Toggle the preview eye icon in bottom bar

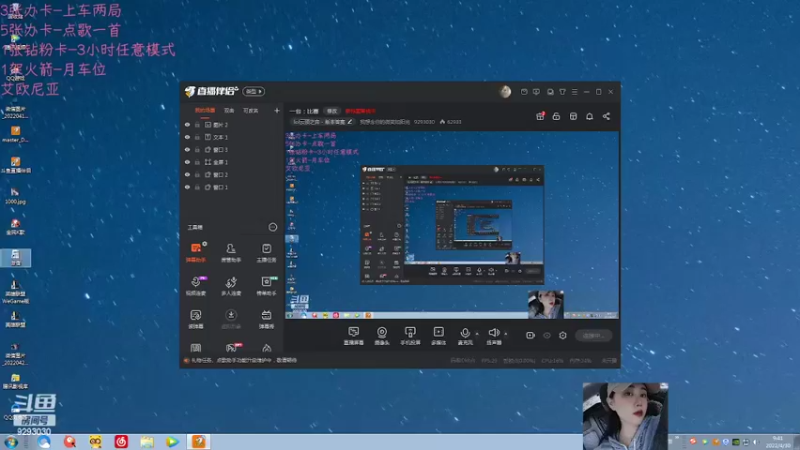click(x=547, y=335)
